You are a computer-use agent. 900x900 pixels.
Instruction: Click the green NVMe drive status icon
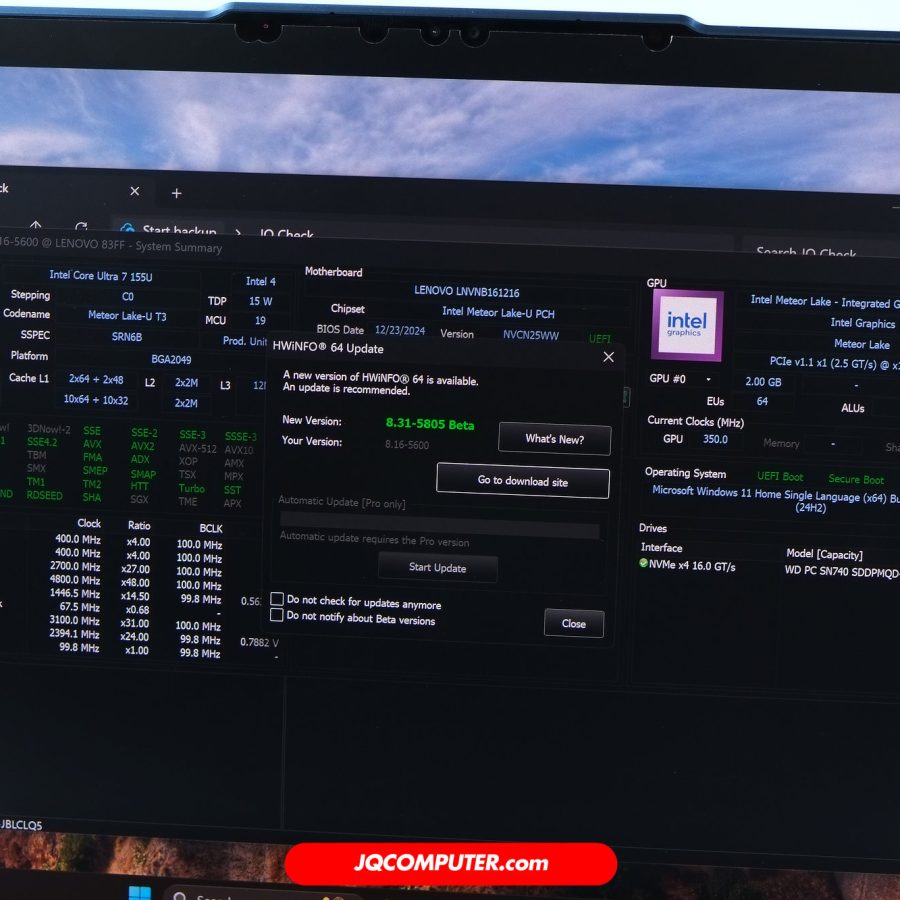pyautogui.click(x=643, y=563)
